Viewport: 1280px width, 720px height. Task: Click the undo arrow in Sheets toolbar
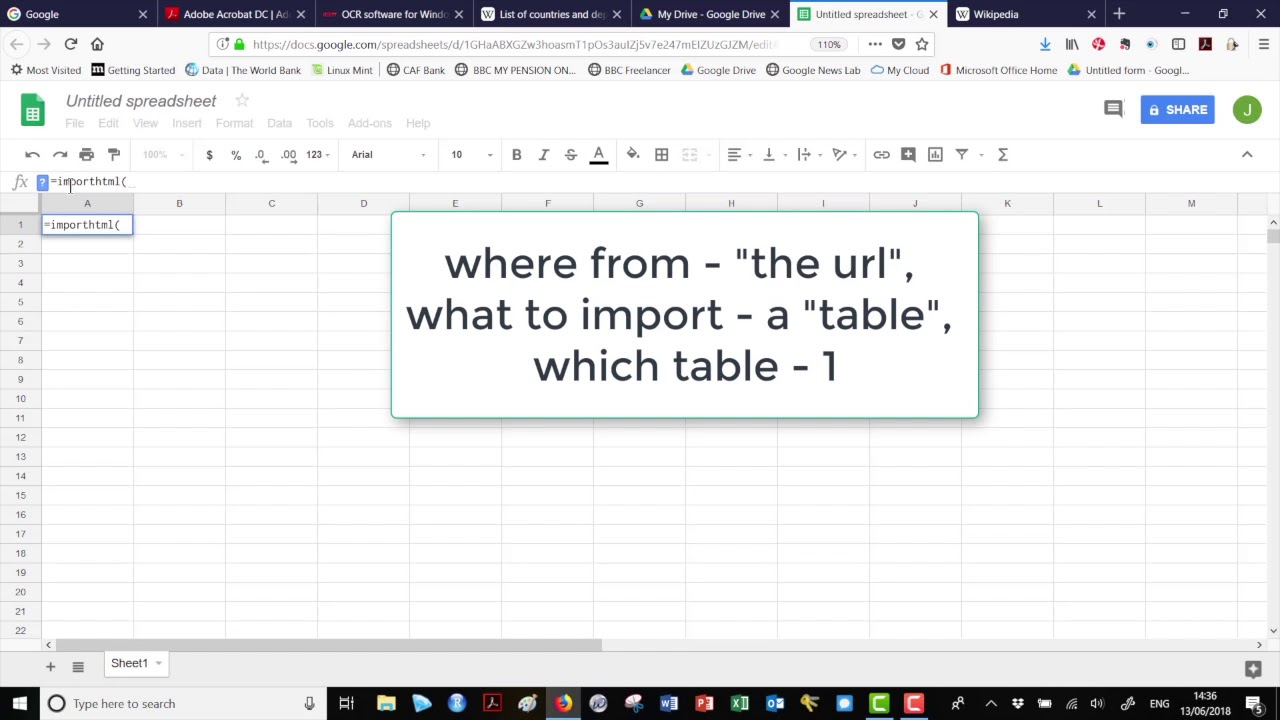tap(32, 154)
